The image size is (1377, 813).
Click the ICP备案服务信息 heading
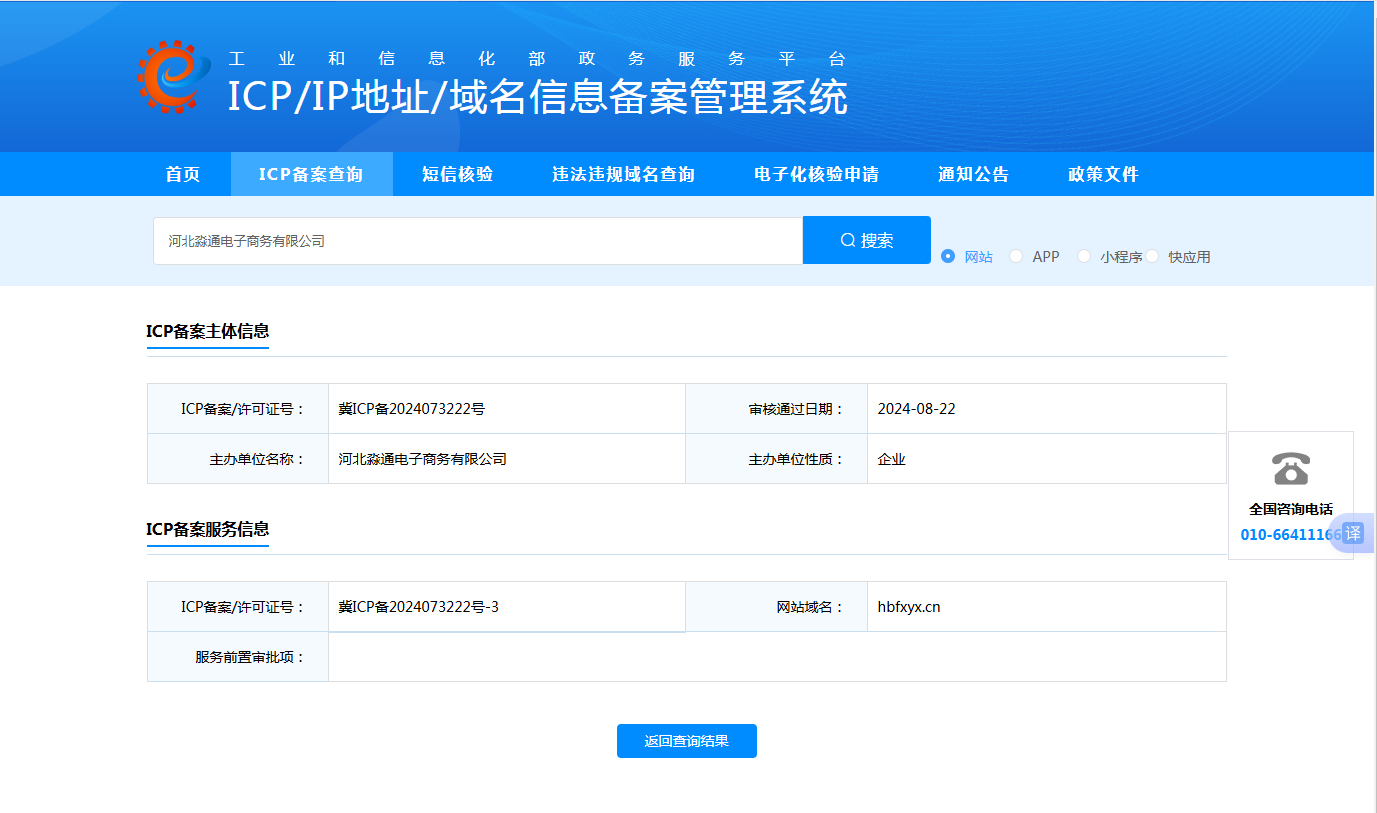click(208, 529)
